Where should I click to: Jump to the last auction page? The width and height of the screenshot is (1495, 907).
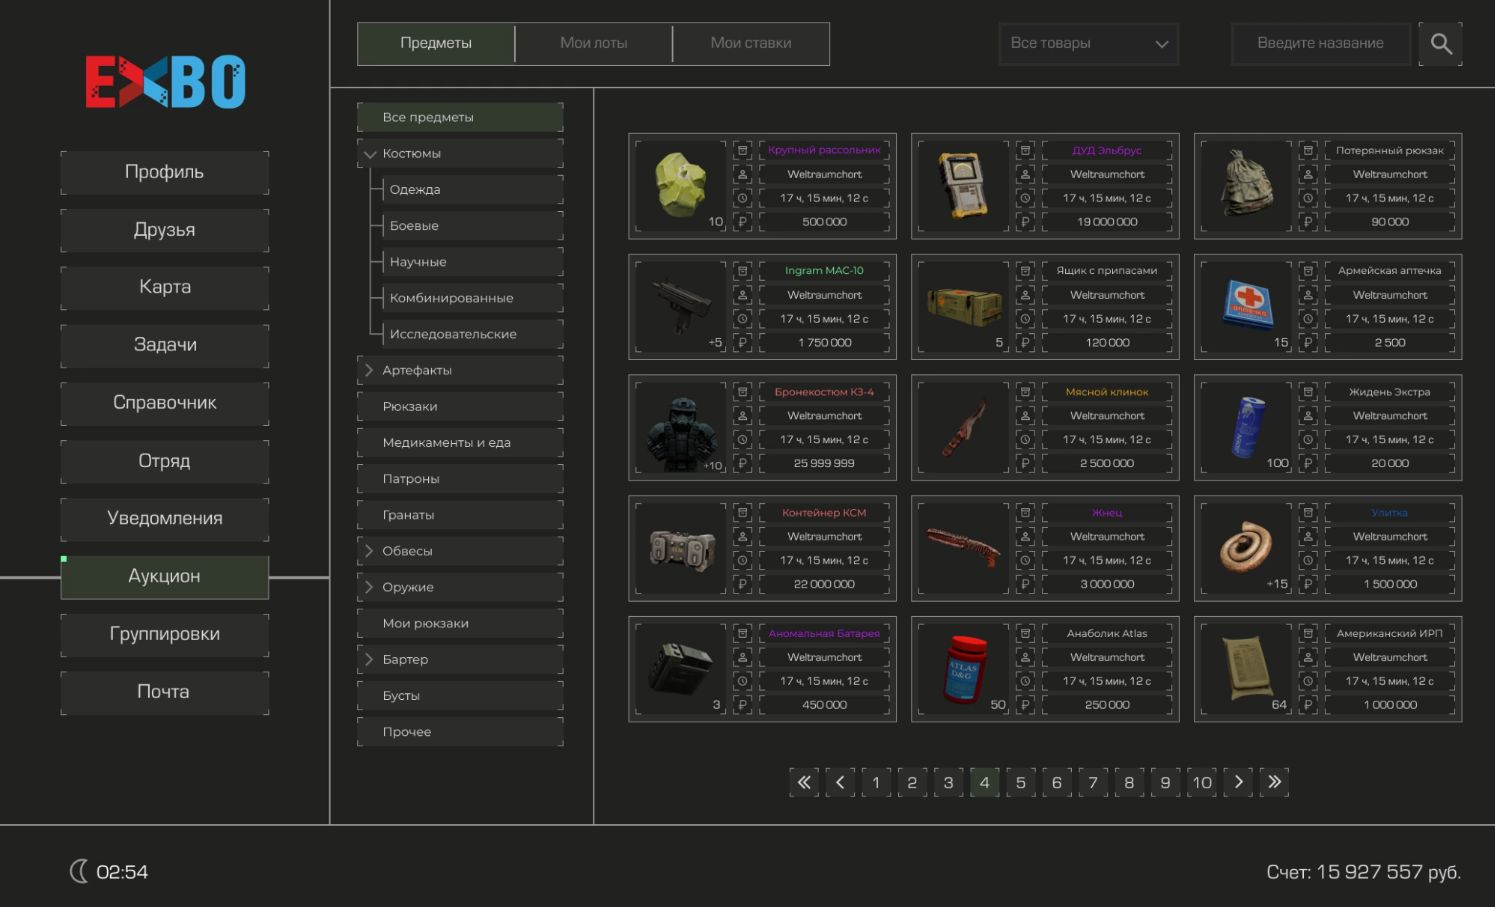pos(1274,782)
